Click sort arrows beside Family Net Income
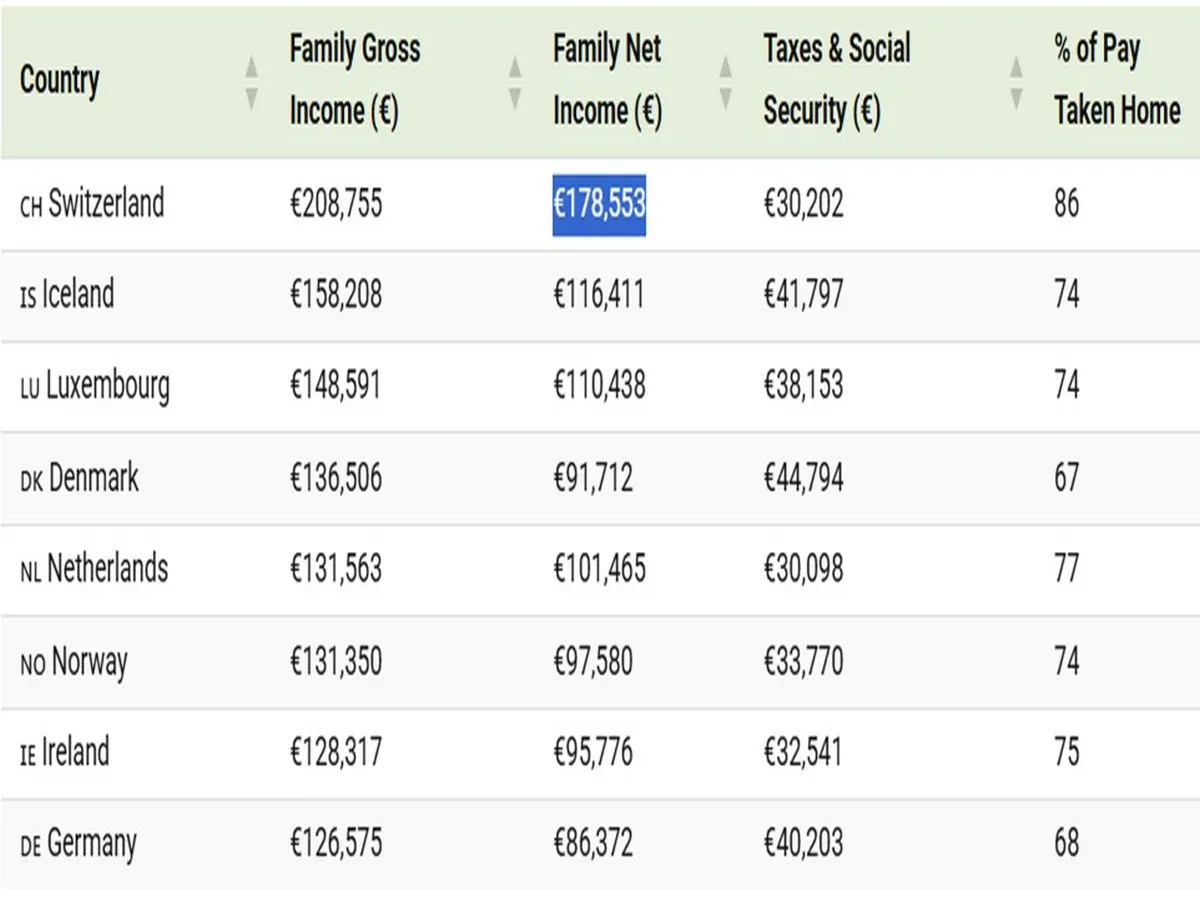This screenshot has width=1200, height=900. [x=726, y=81]
